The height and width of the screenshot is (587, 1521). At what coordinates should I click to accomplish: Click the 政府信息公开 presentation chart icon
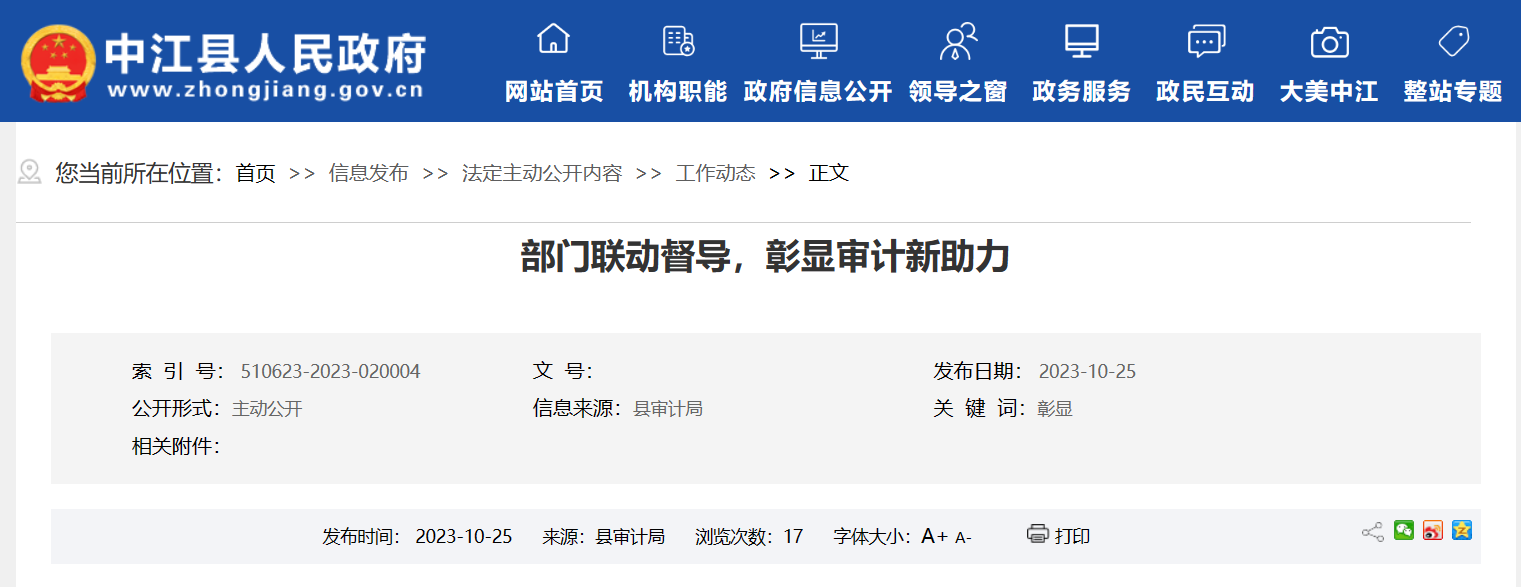[x=818, y=41]
